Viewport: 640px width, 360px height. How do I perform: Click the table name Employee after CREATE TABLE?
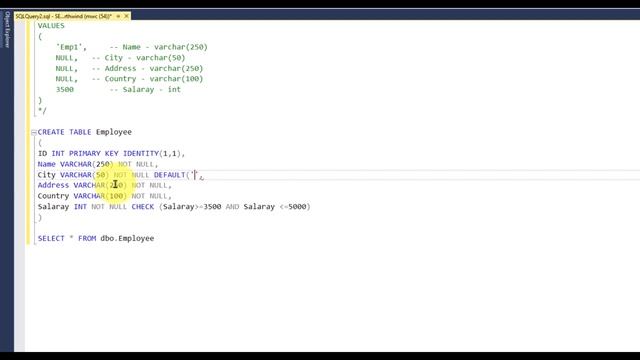(114, 132)
